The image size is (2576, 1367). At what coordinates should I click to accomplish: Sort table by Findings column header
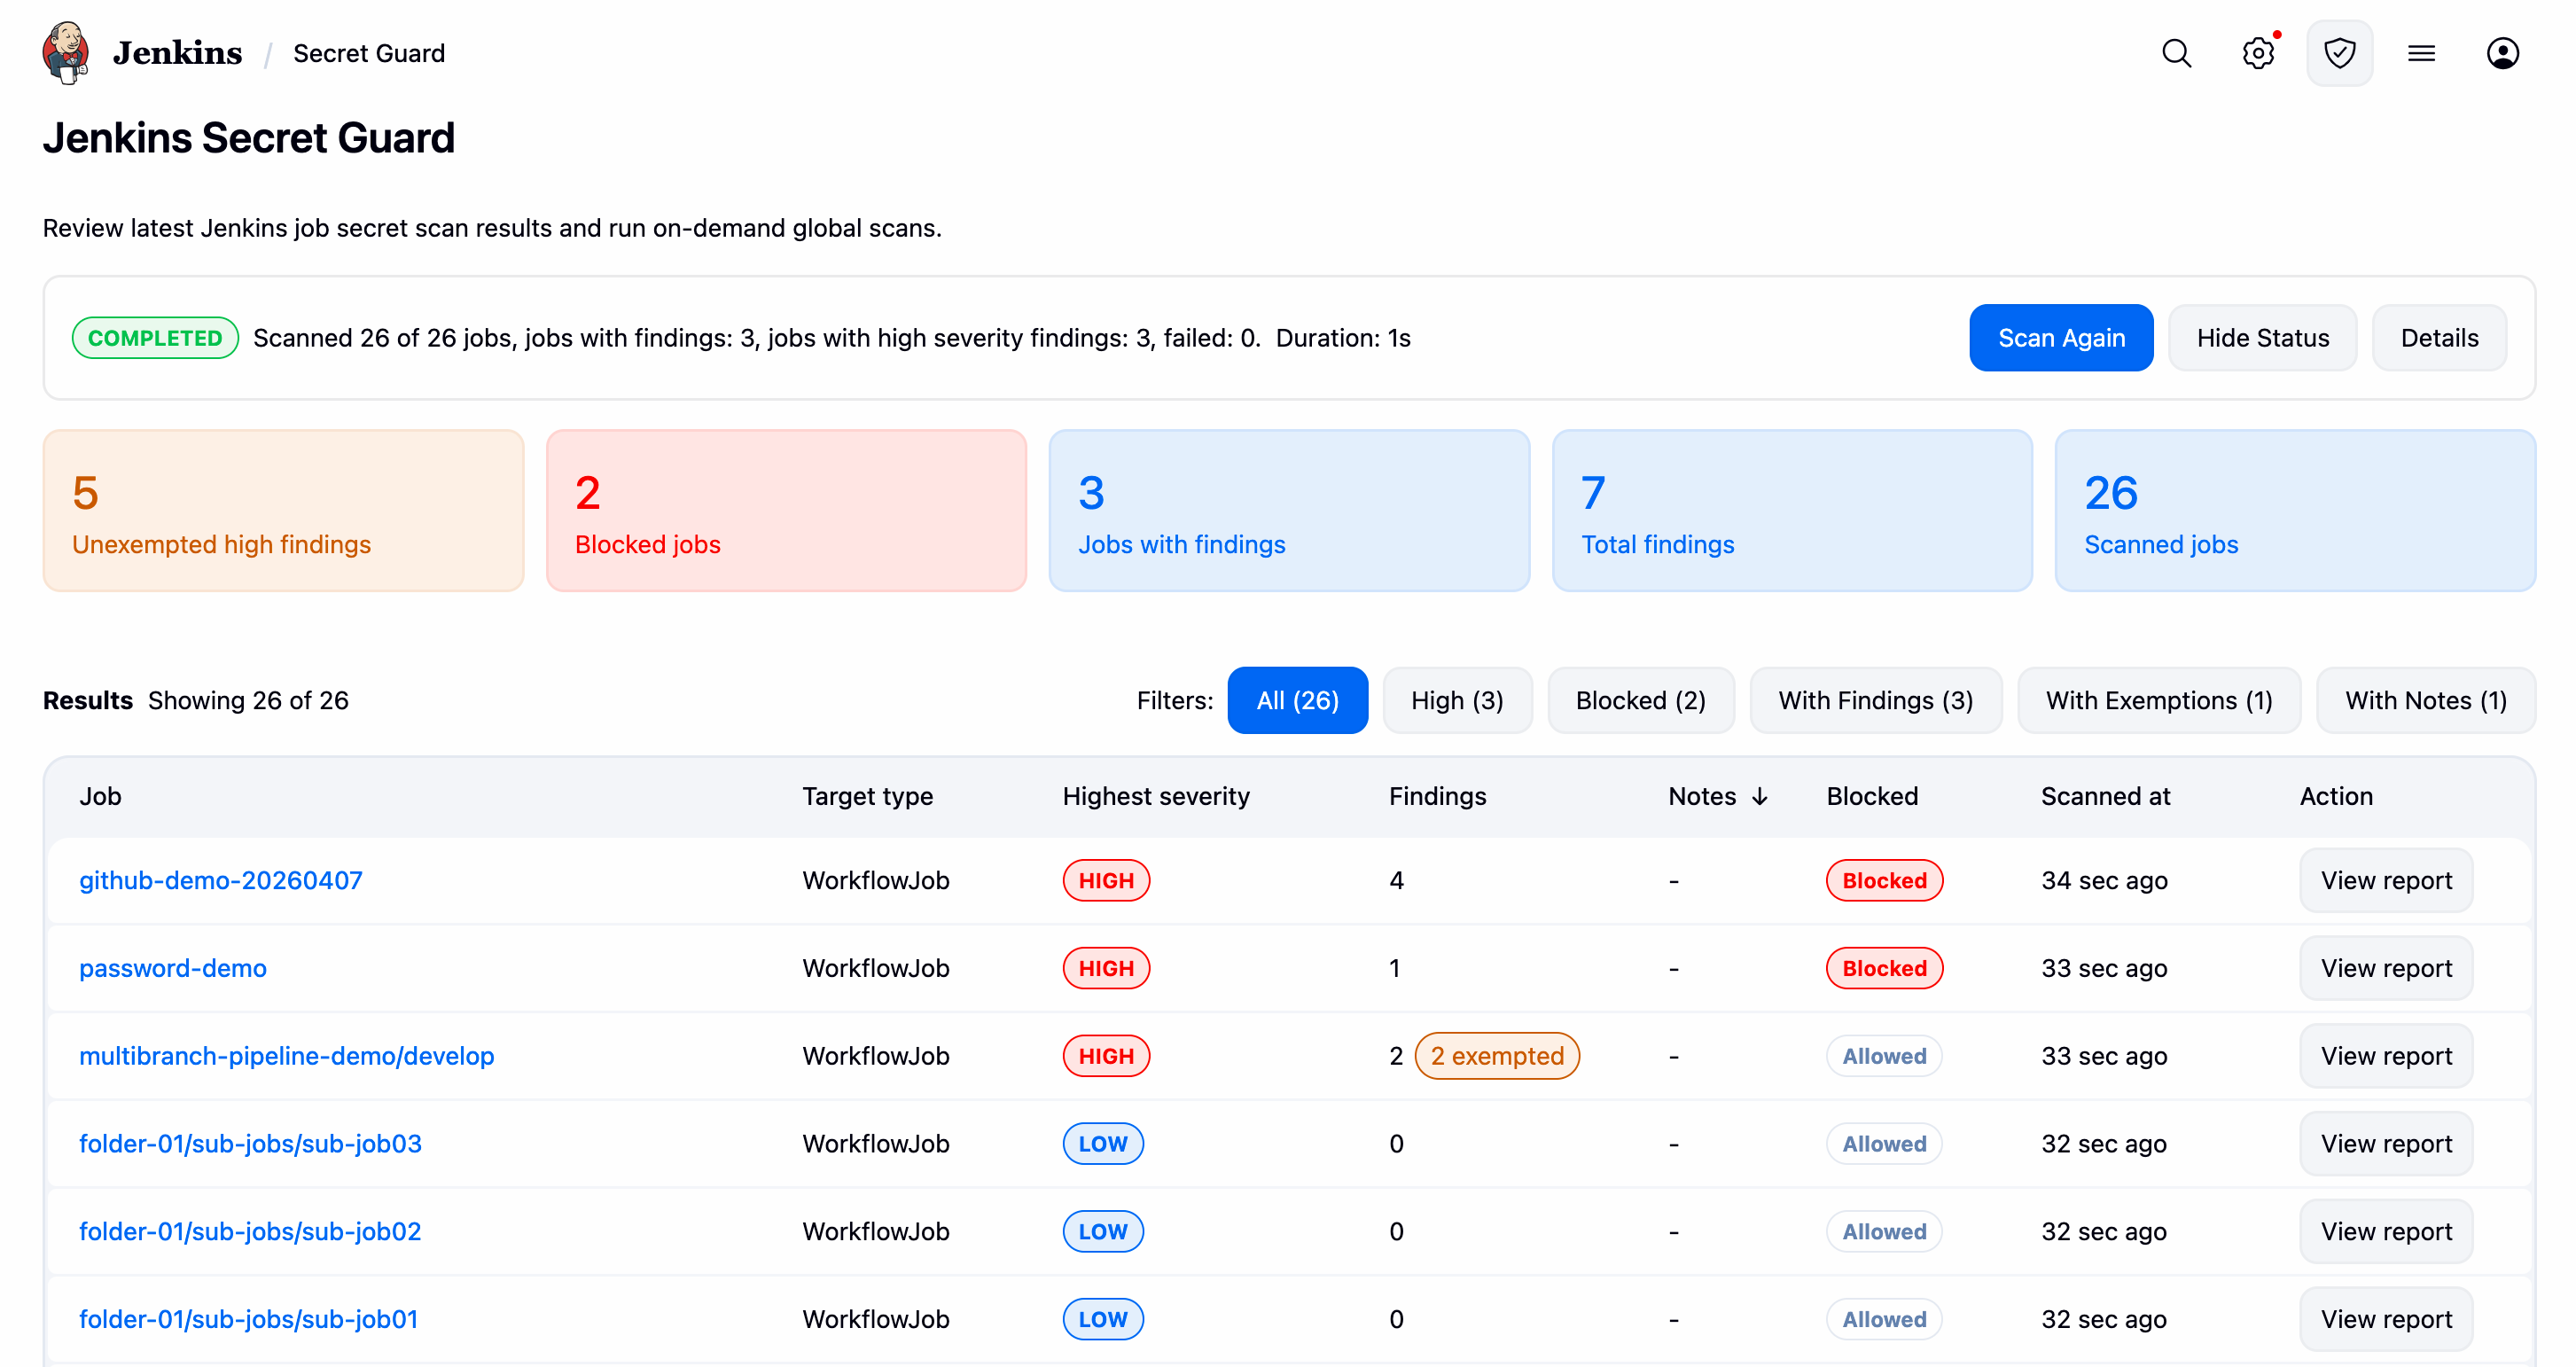[x=1437, y=796]
